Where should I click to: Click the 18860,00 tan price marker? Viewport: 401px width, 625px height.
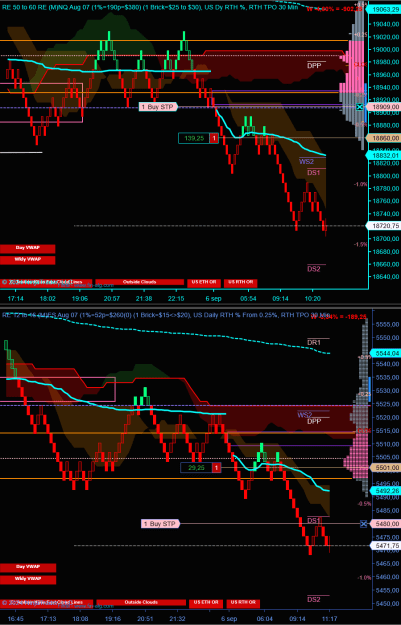coord(384,138)
